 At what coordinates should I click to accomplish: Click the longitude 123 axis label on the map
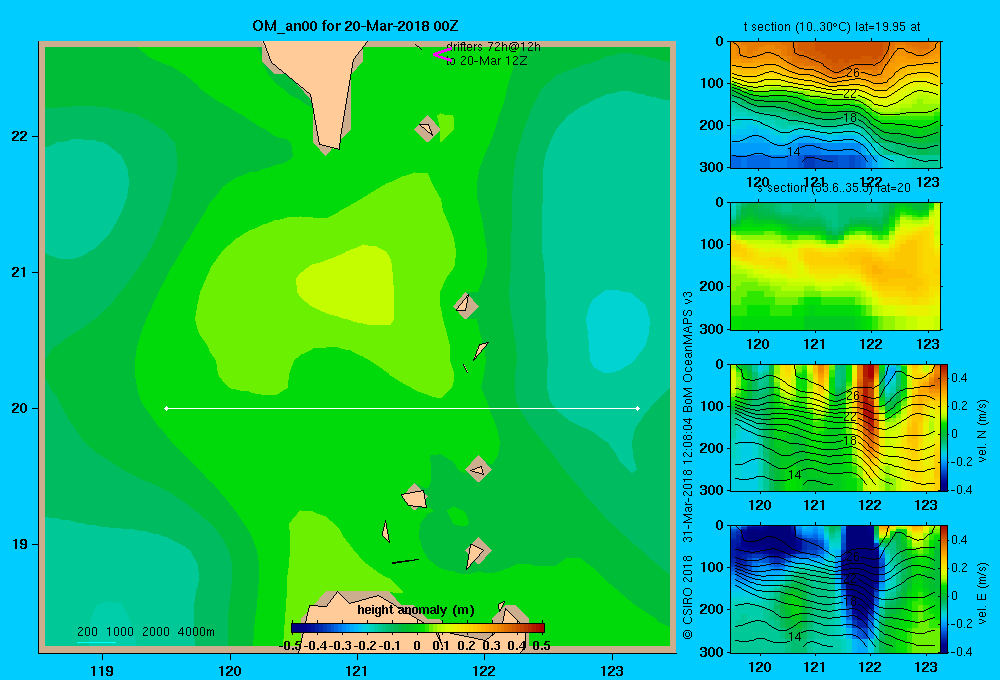pos(612,670)
